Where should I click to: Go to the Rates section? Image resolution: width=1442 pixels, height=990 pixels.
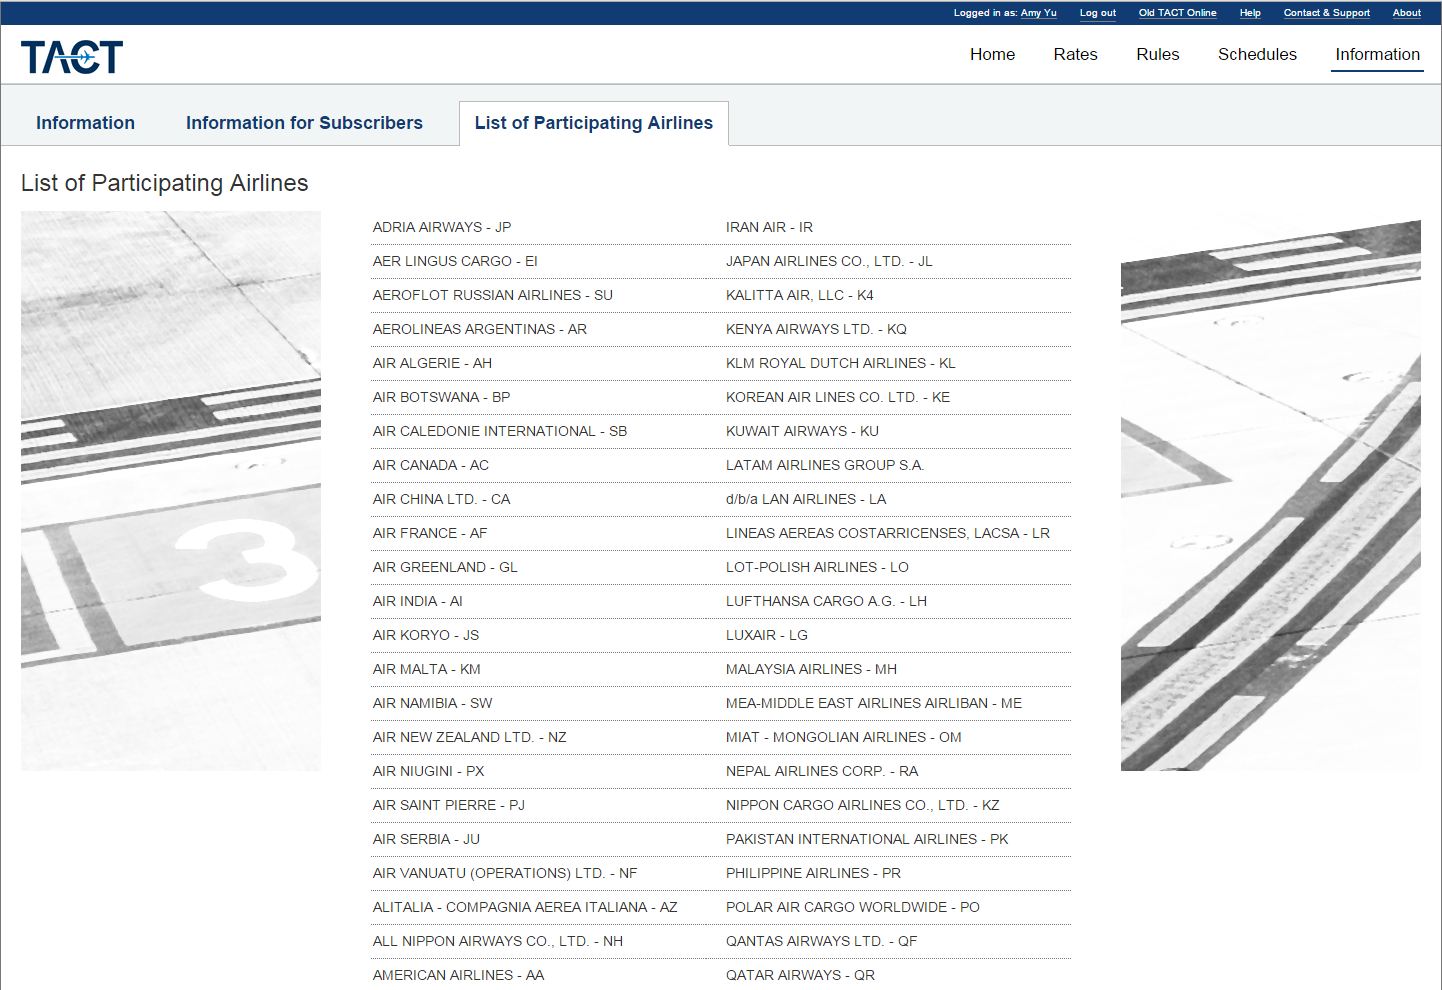pos(1075,55)
